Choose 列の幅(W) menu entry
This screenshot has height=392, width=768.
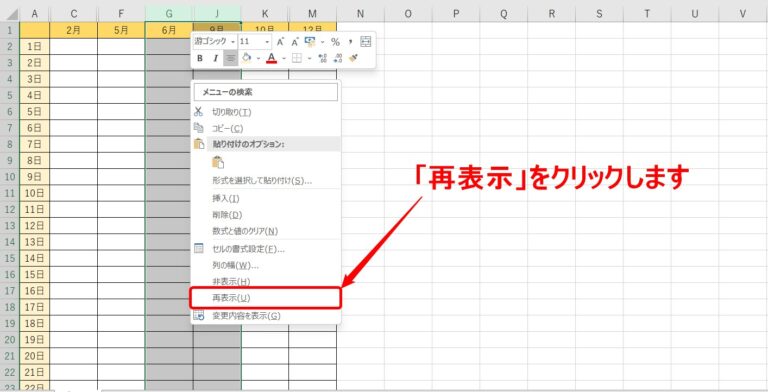point(265,266)
